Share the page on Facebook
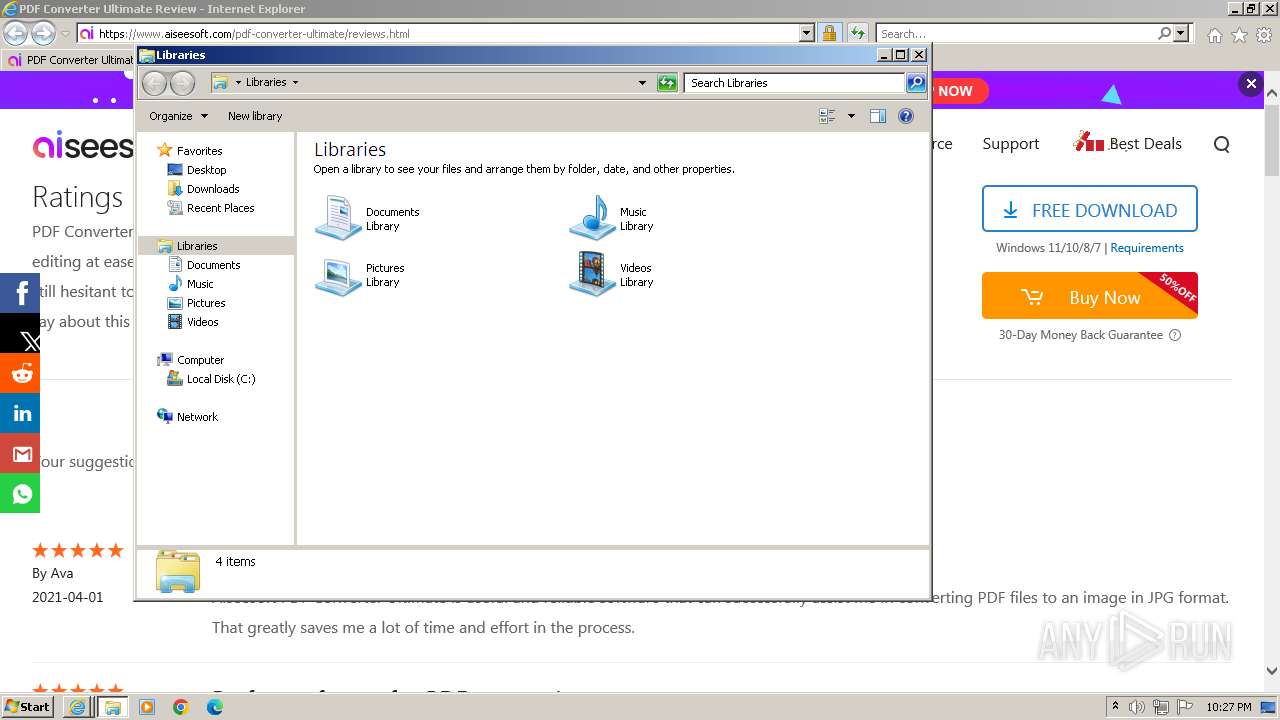The image size is (1280, 720). pos(20,293)
